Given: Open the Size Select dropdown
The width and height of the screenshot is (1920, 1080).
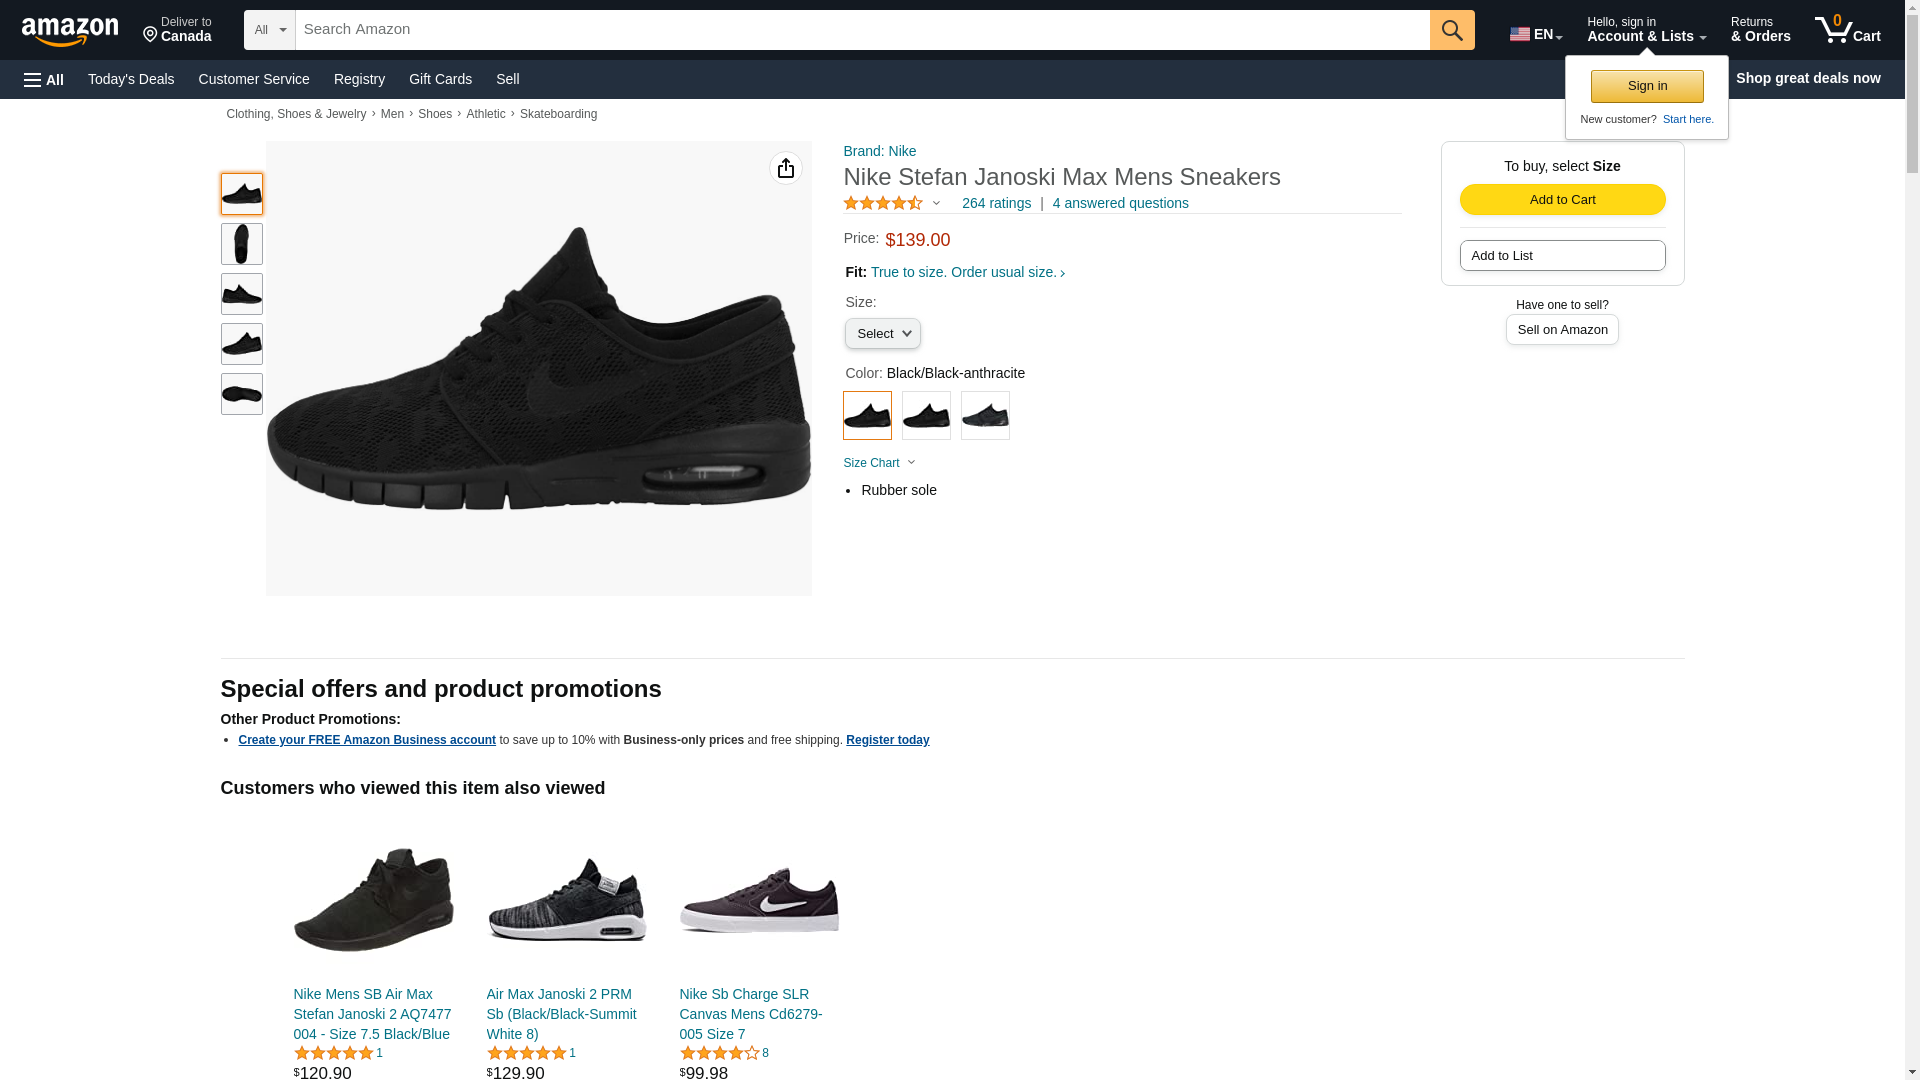Looking at the screenshot, I should (882, 334).
